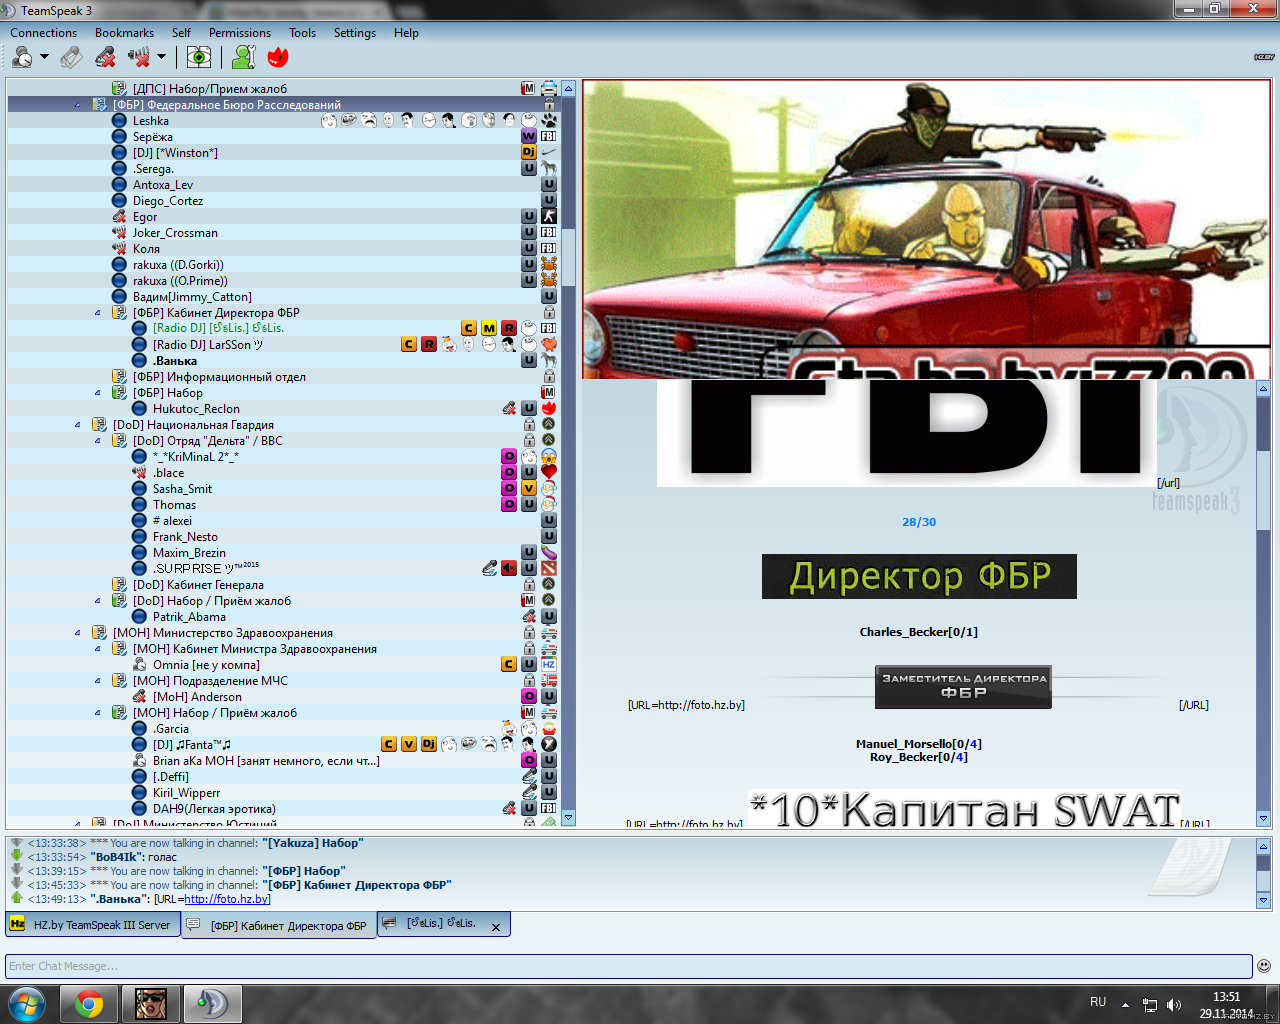Select user Hukutoc_Reclon in the channel tree
The image size is (1280, 1024).
coord(196,409)
